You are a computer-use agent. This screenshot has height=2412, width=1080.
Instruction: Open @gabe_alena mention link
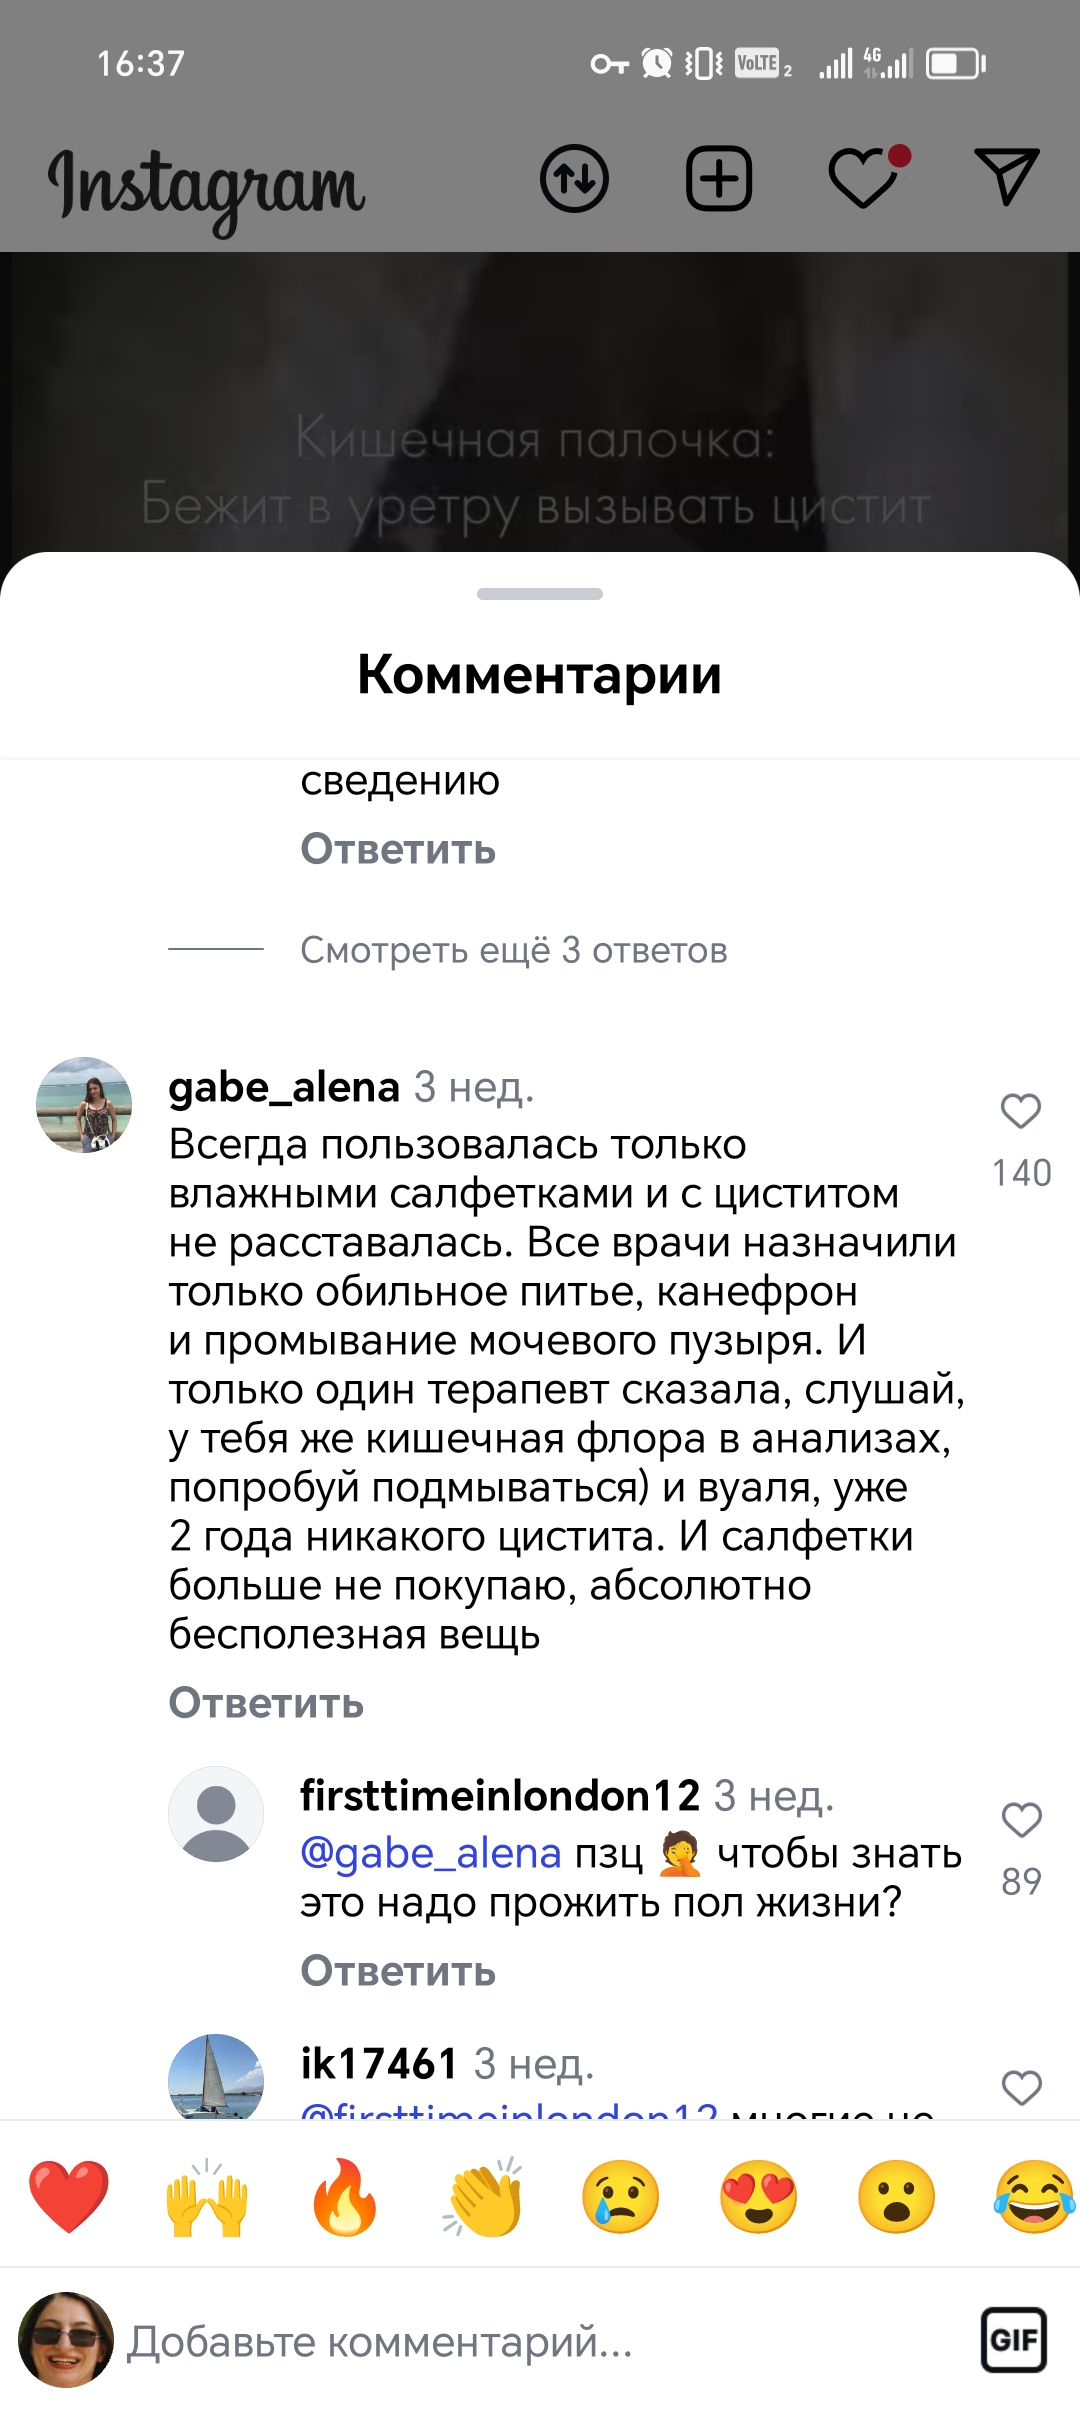coord(431,1854)
